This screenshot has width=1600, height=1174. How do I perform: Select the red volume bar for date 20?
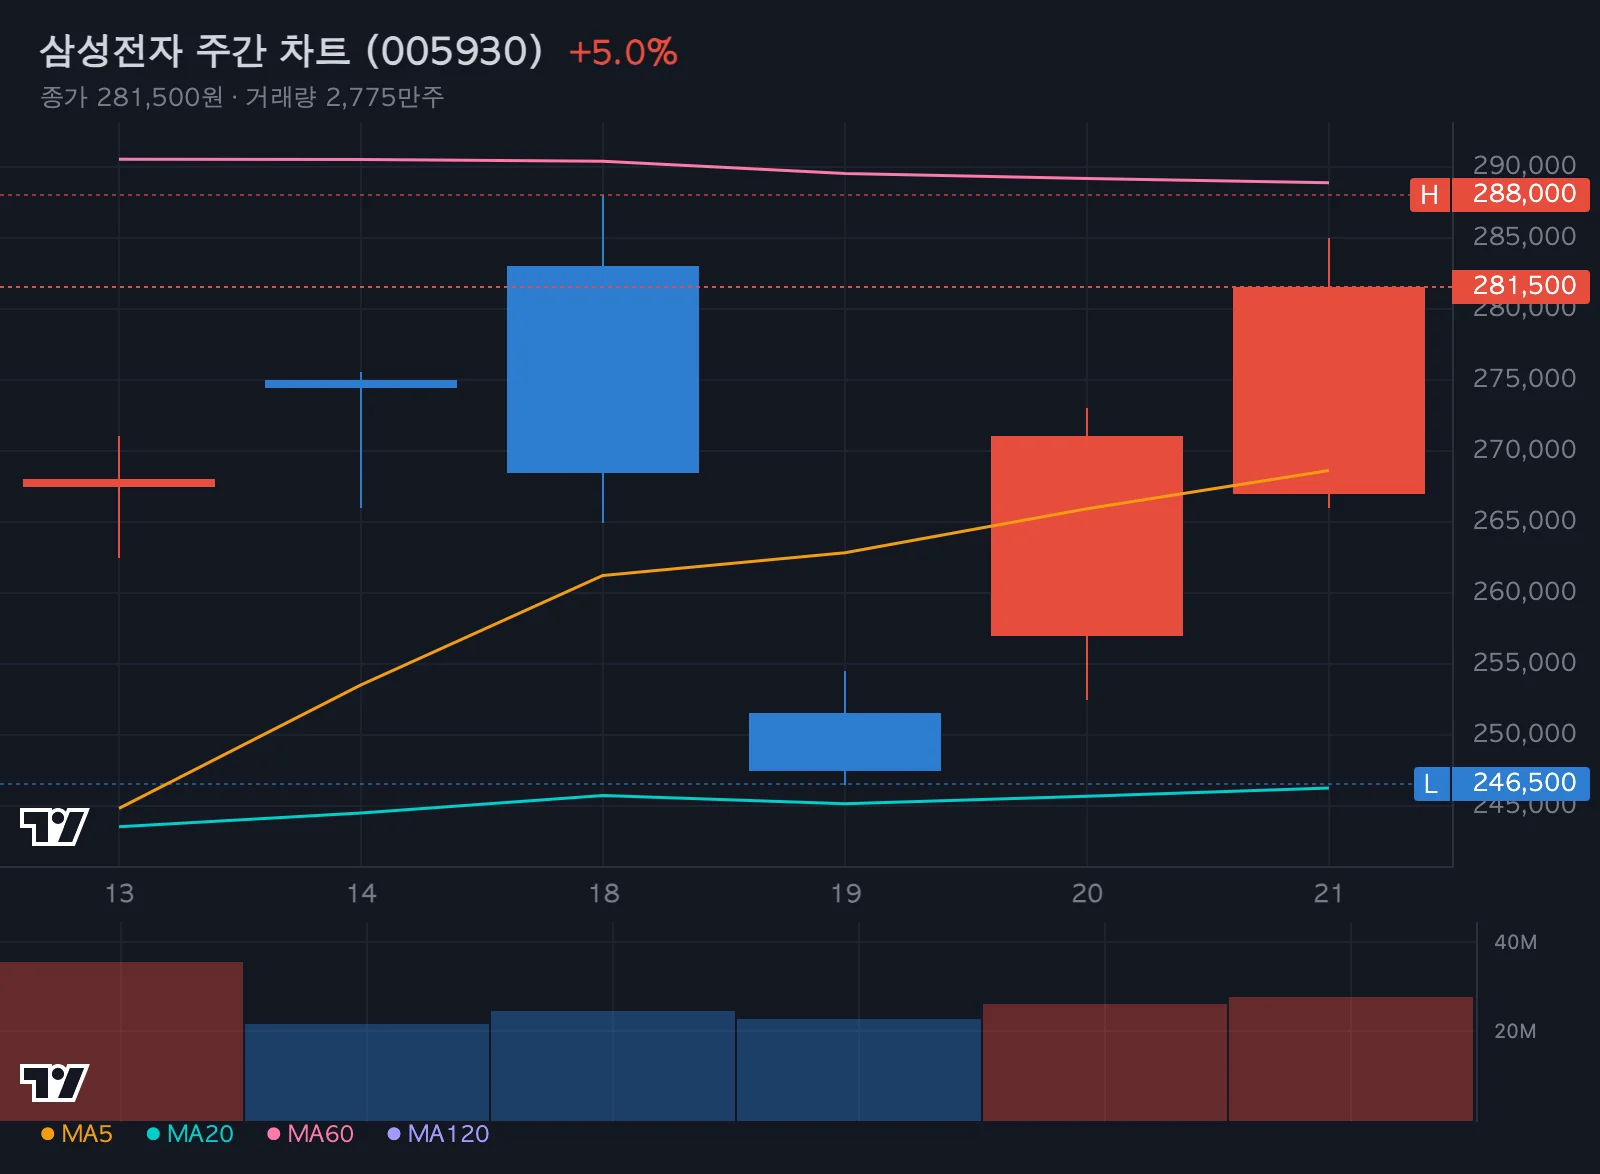pyautogui.click(x=1105, y=1062)
